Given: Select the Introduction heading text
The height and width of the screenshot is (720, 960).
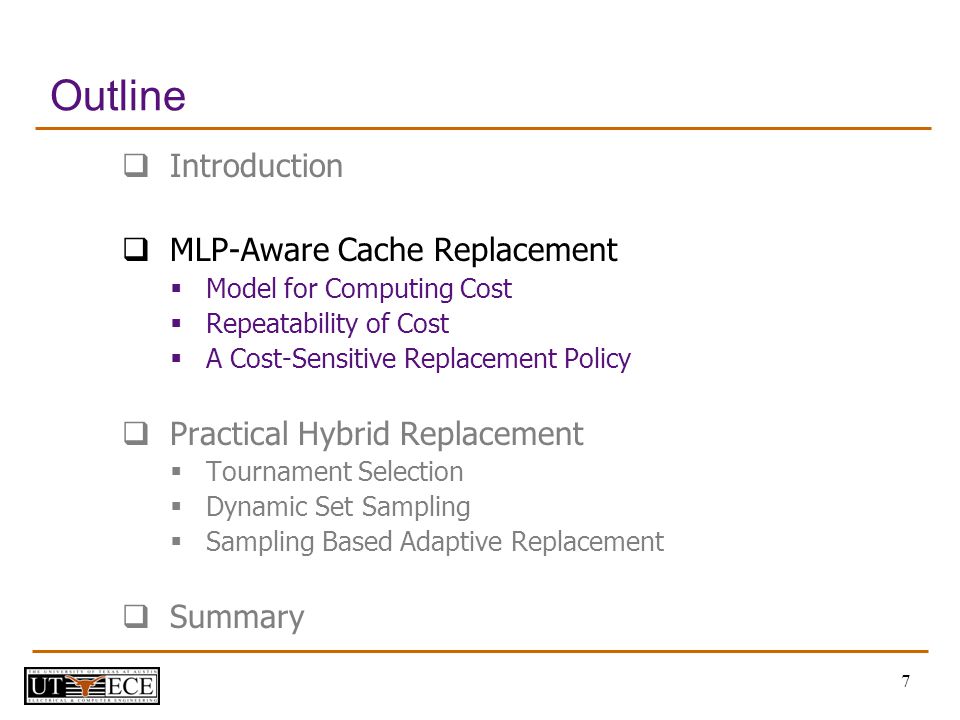Looking at the screenshot, I should click(x=256, y=166).
